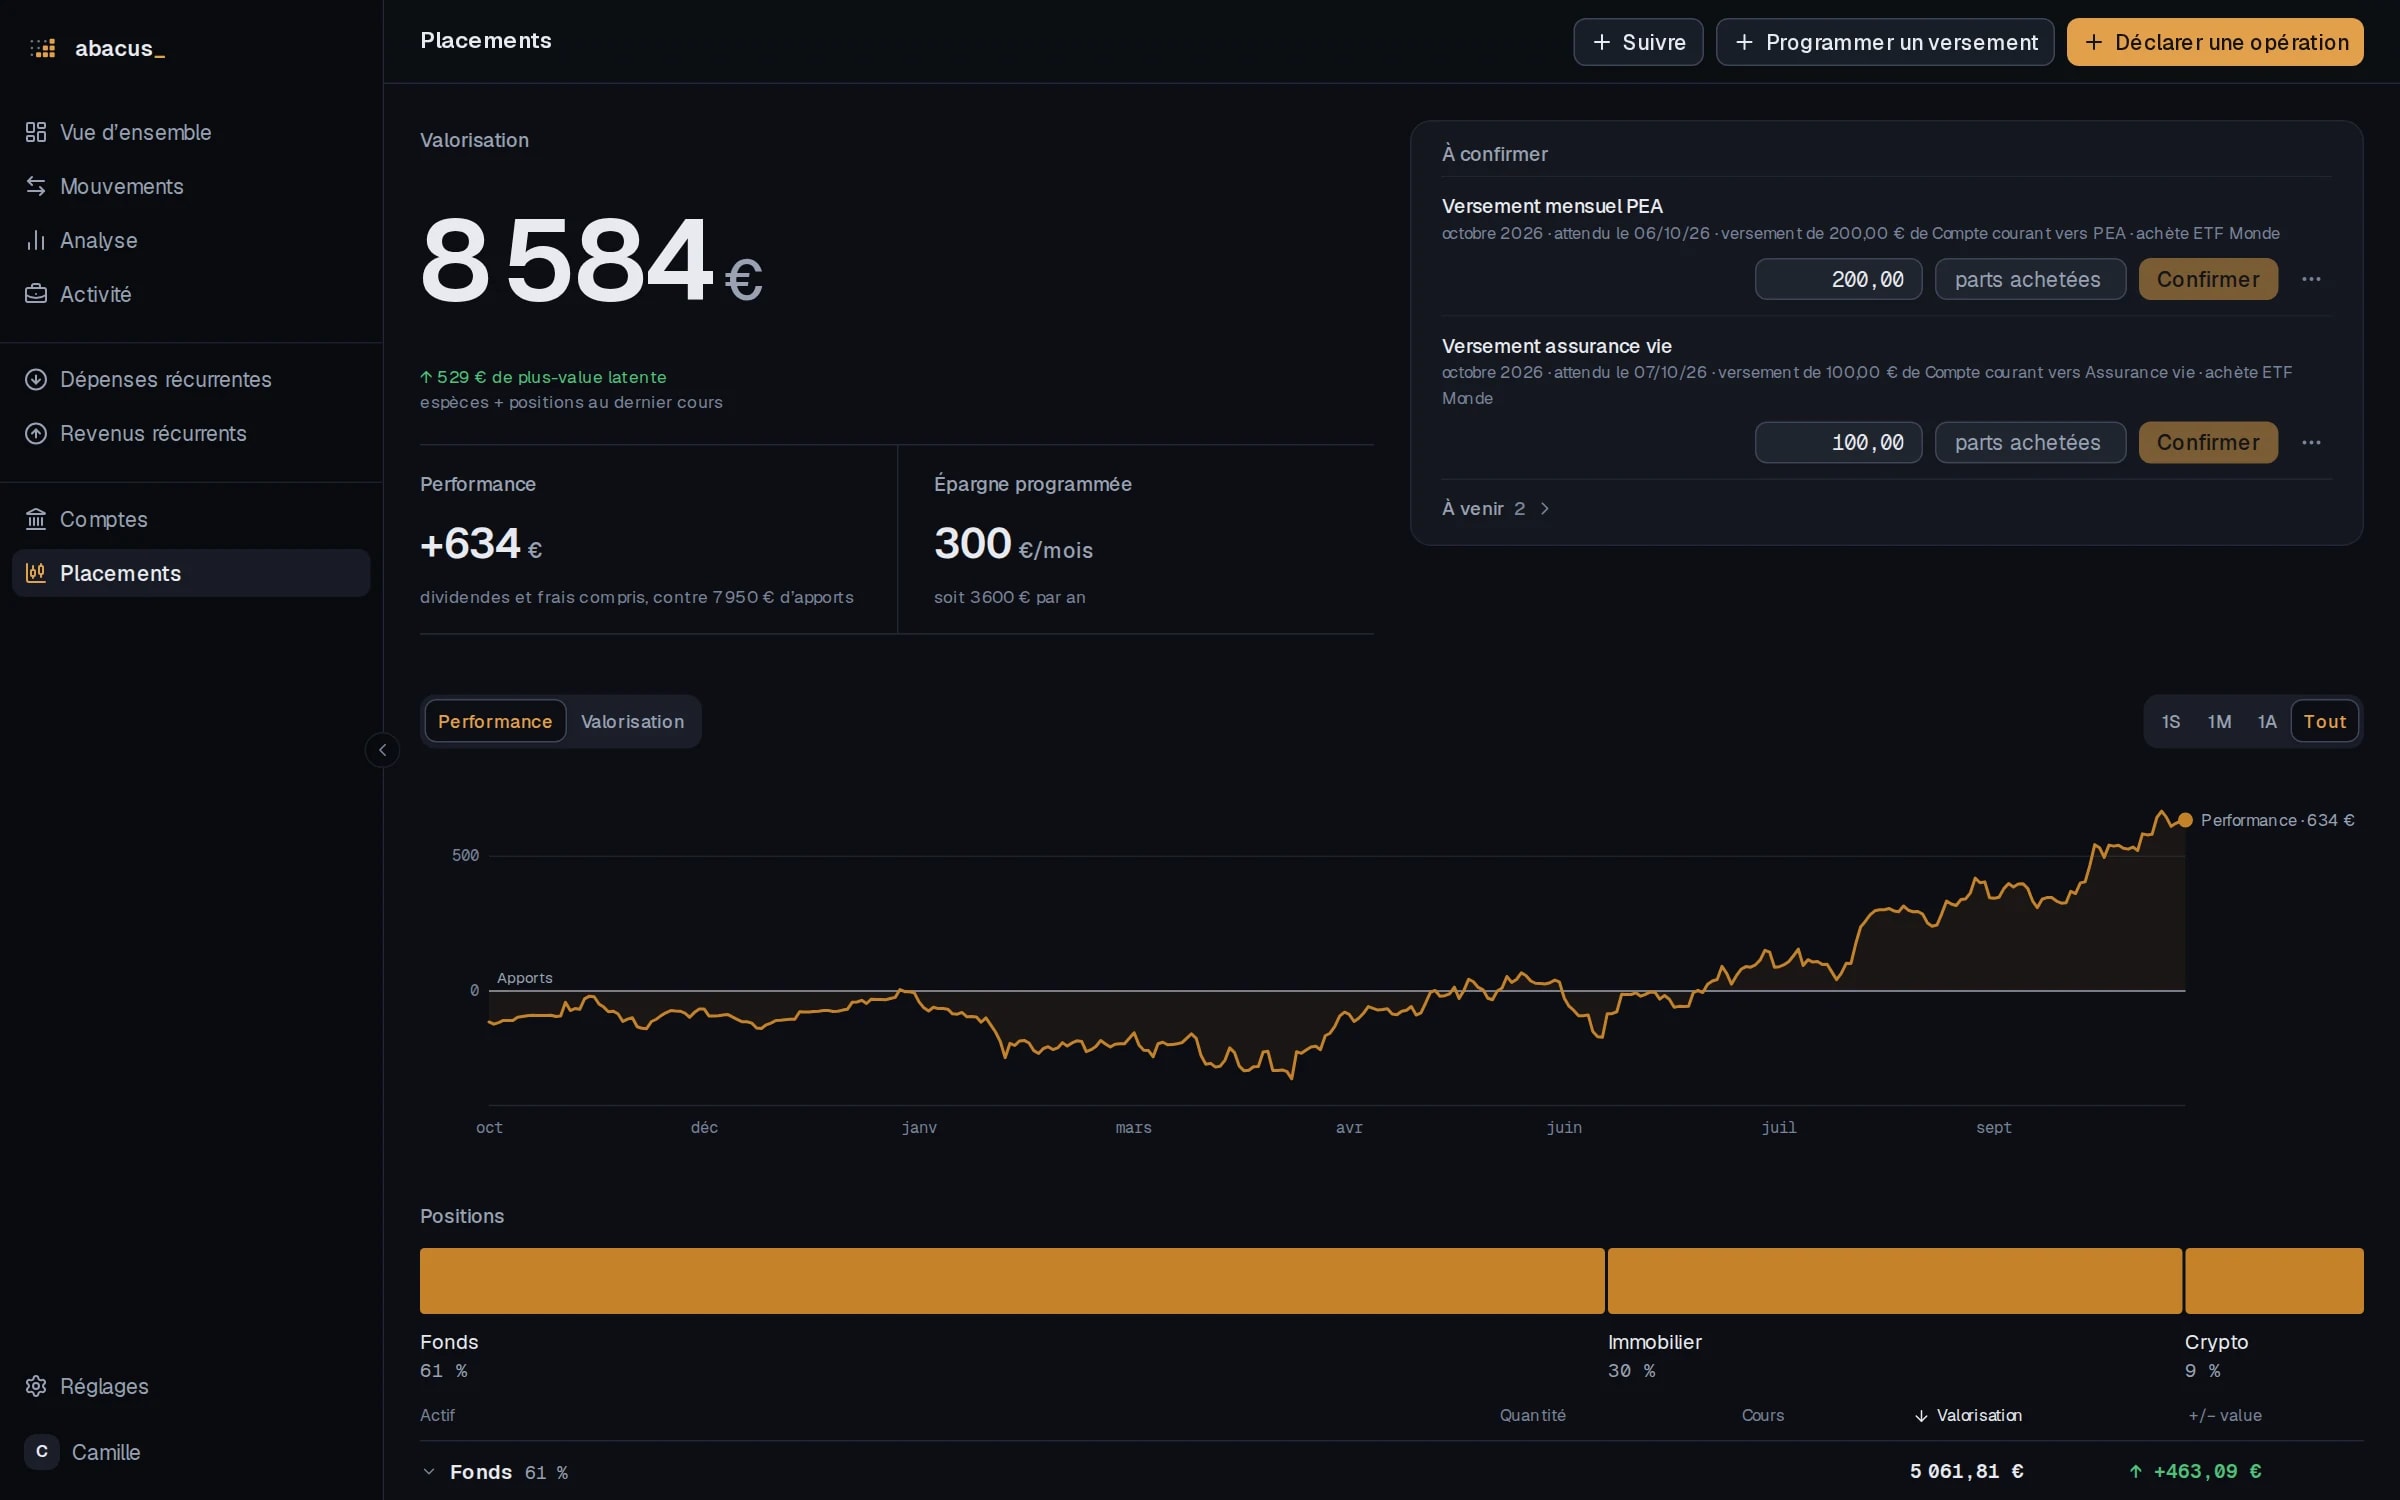Image resolution: width=2400 pixels, height=1500 pixels.
Task: Click the 200,00 amount field
Action: [1838, 279]
